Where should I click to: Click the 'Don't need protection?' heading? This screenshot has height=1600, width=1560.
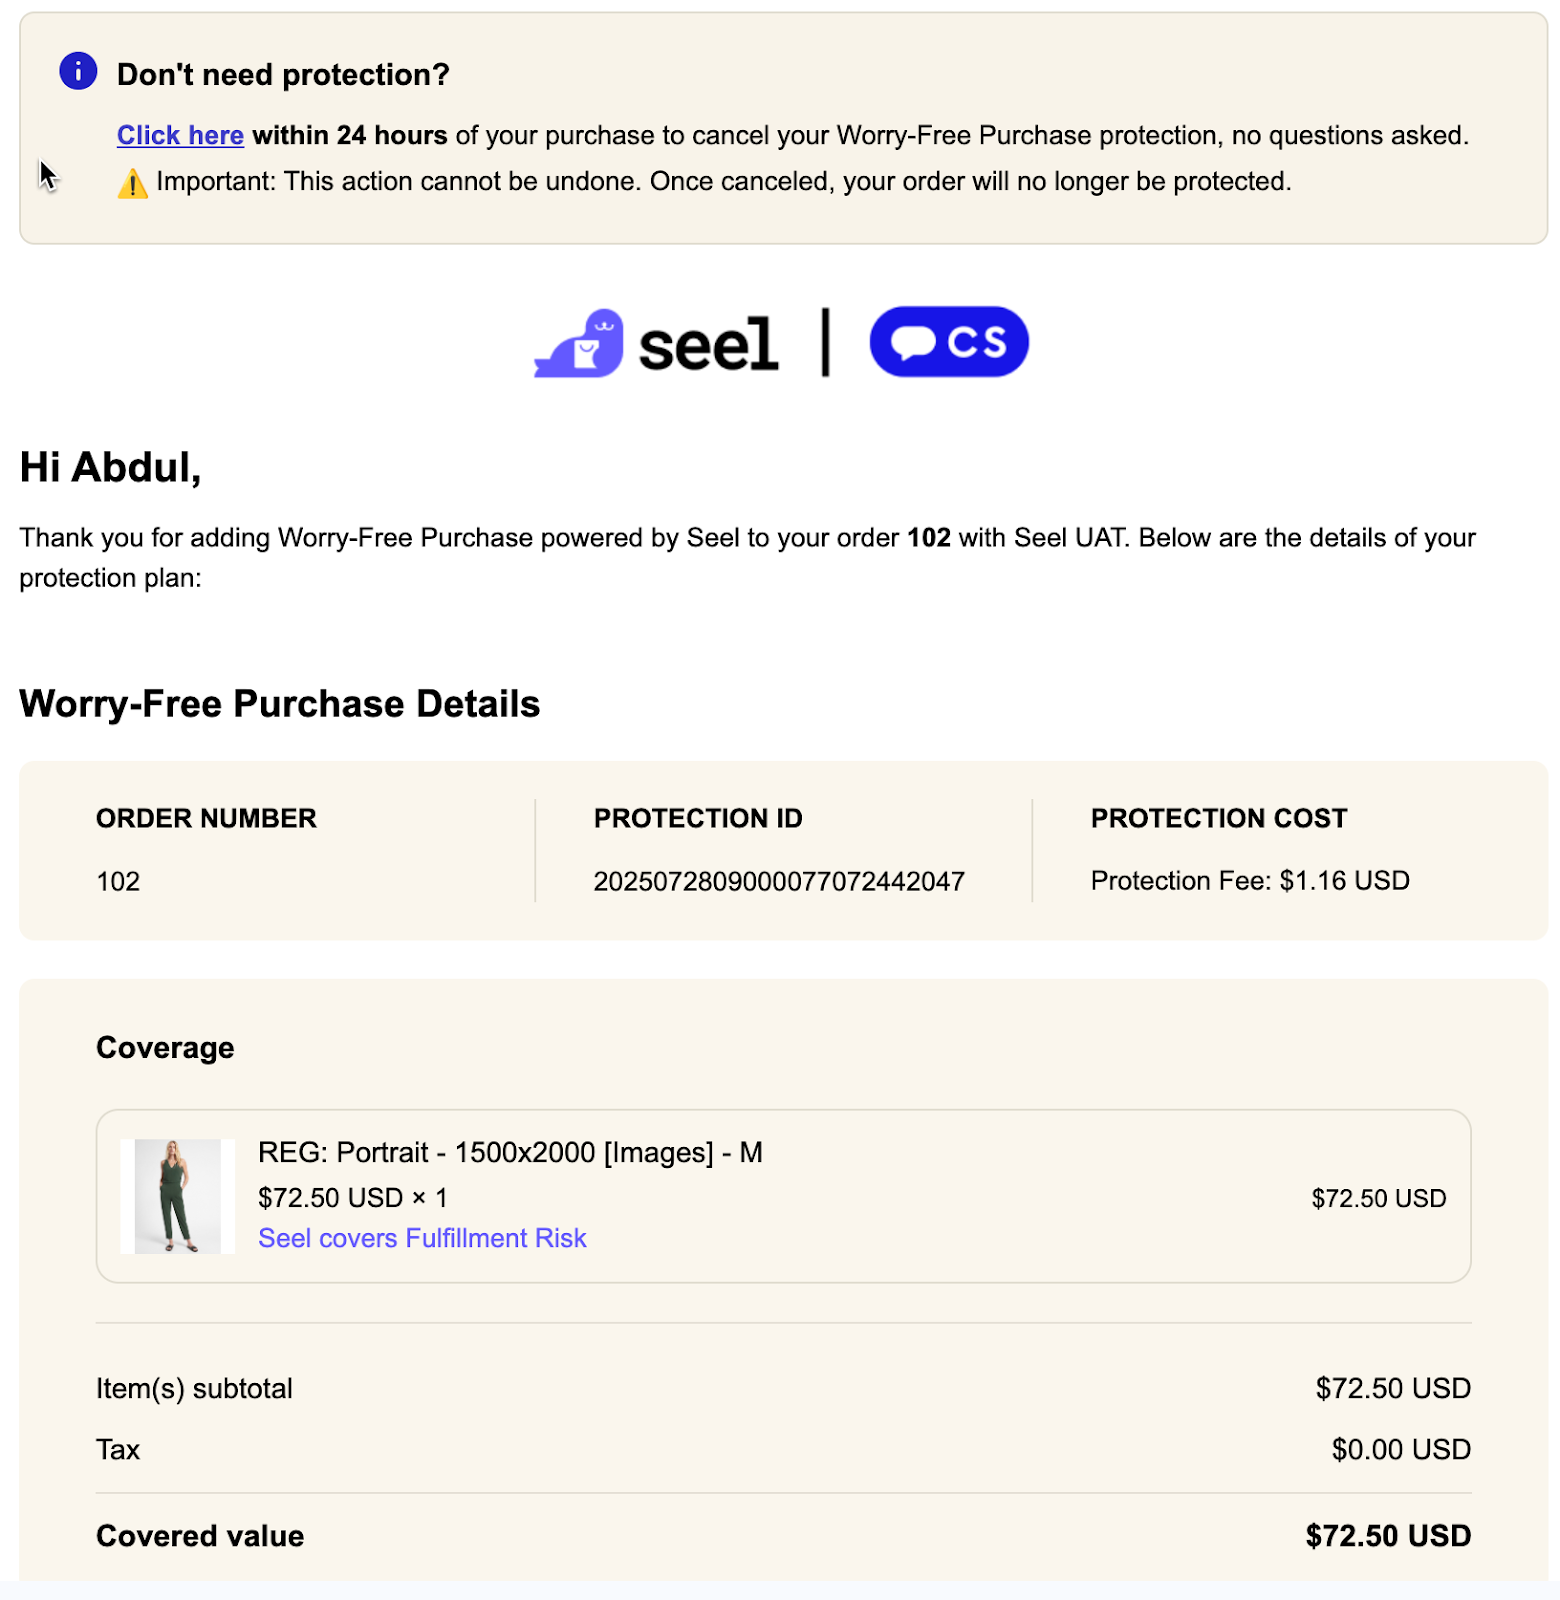tap(283, 74)
